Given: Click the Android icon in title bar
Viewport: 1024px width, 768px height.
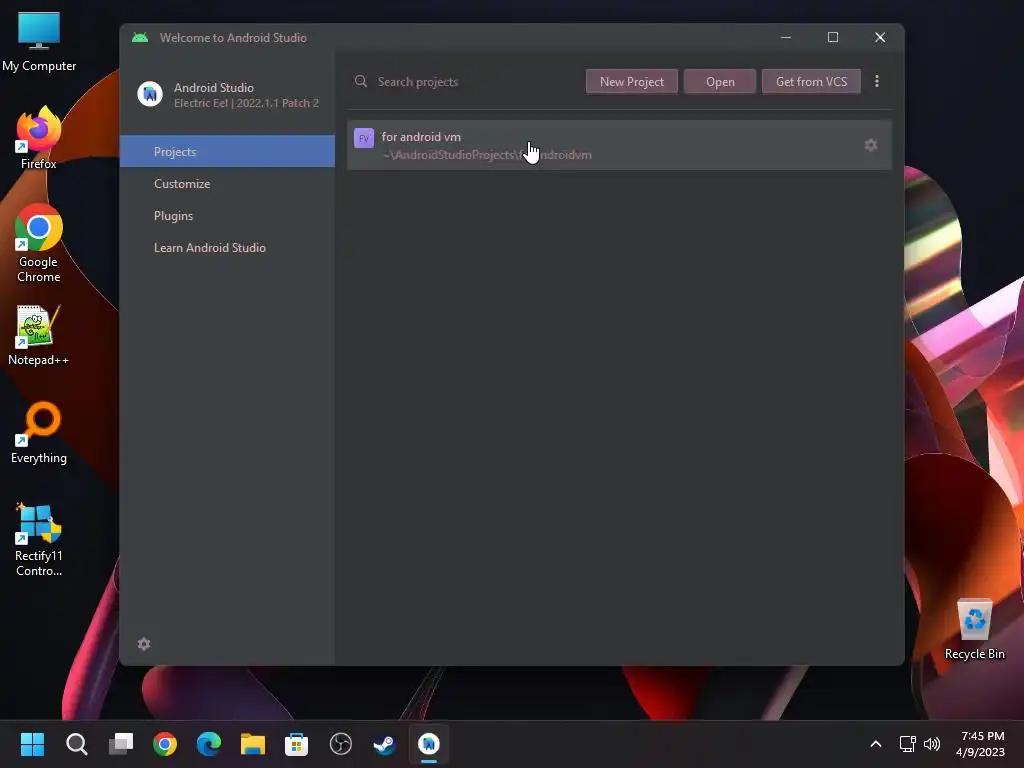Looking at the screenshot, I should point(140,37).
